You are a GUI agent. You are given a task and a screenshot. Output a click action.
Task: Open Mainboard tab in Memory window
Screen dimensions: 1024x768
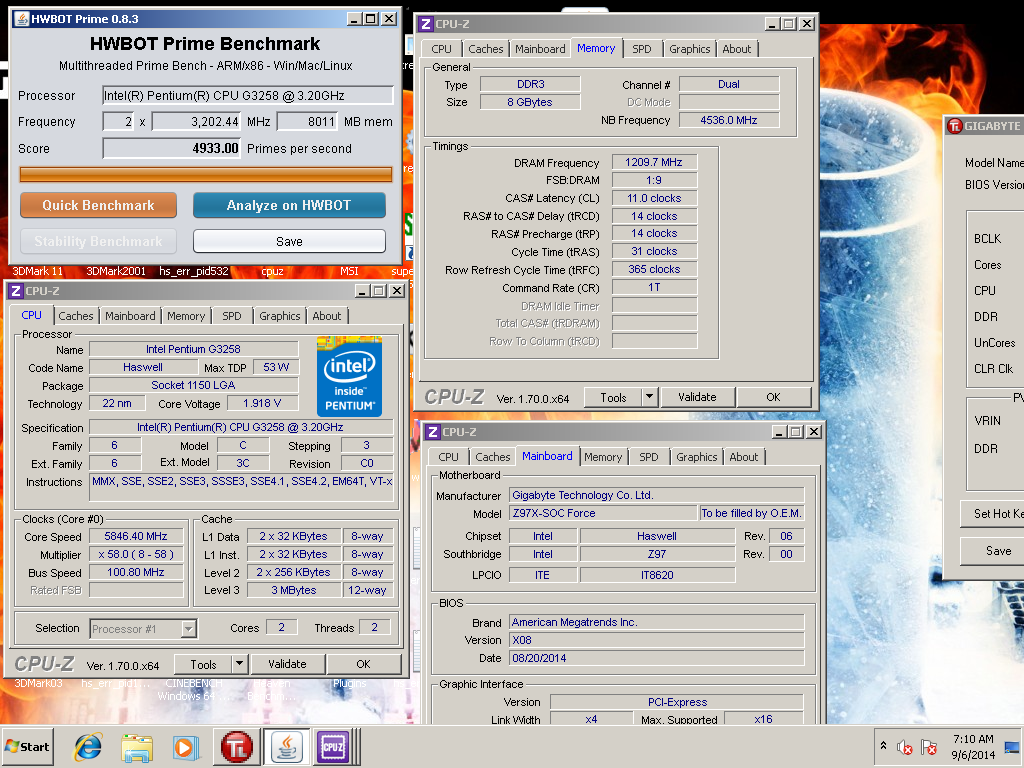coord(540,49)
